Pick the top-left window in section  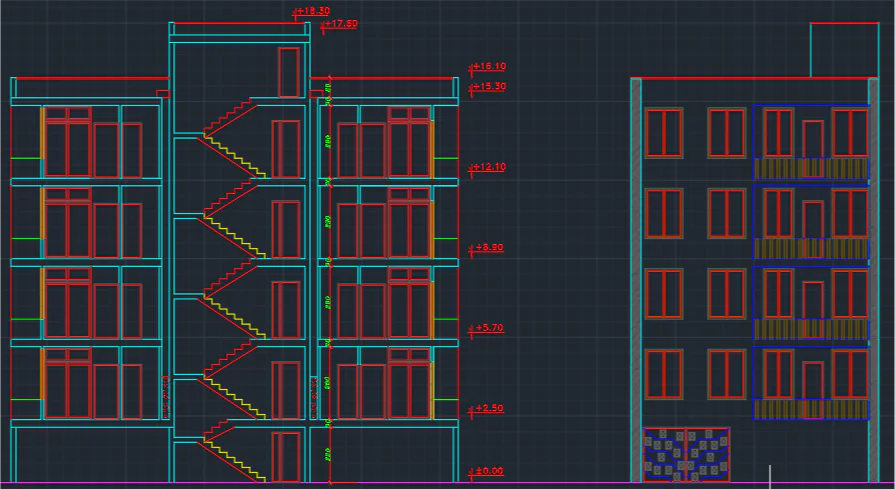pyautogui.click(x=67, y=142)
